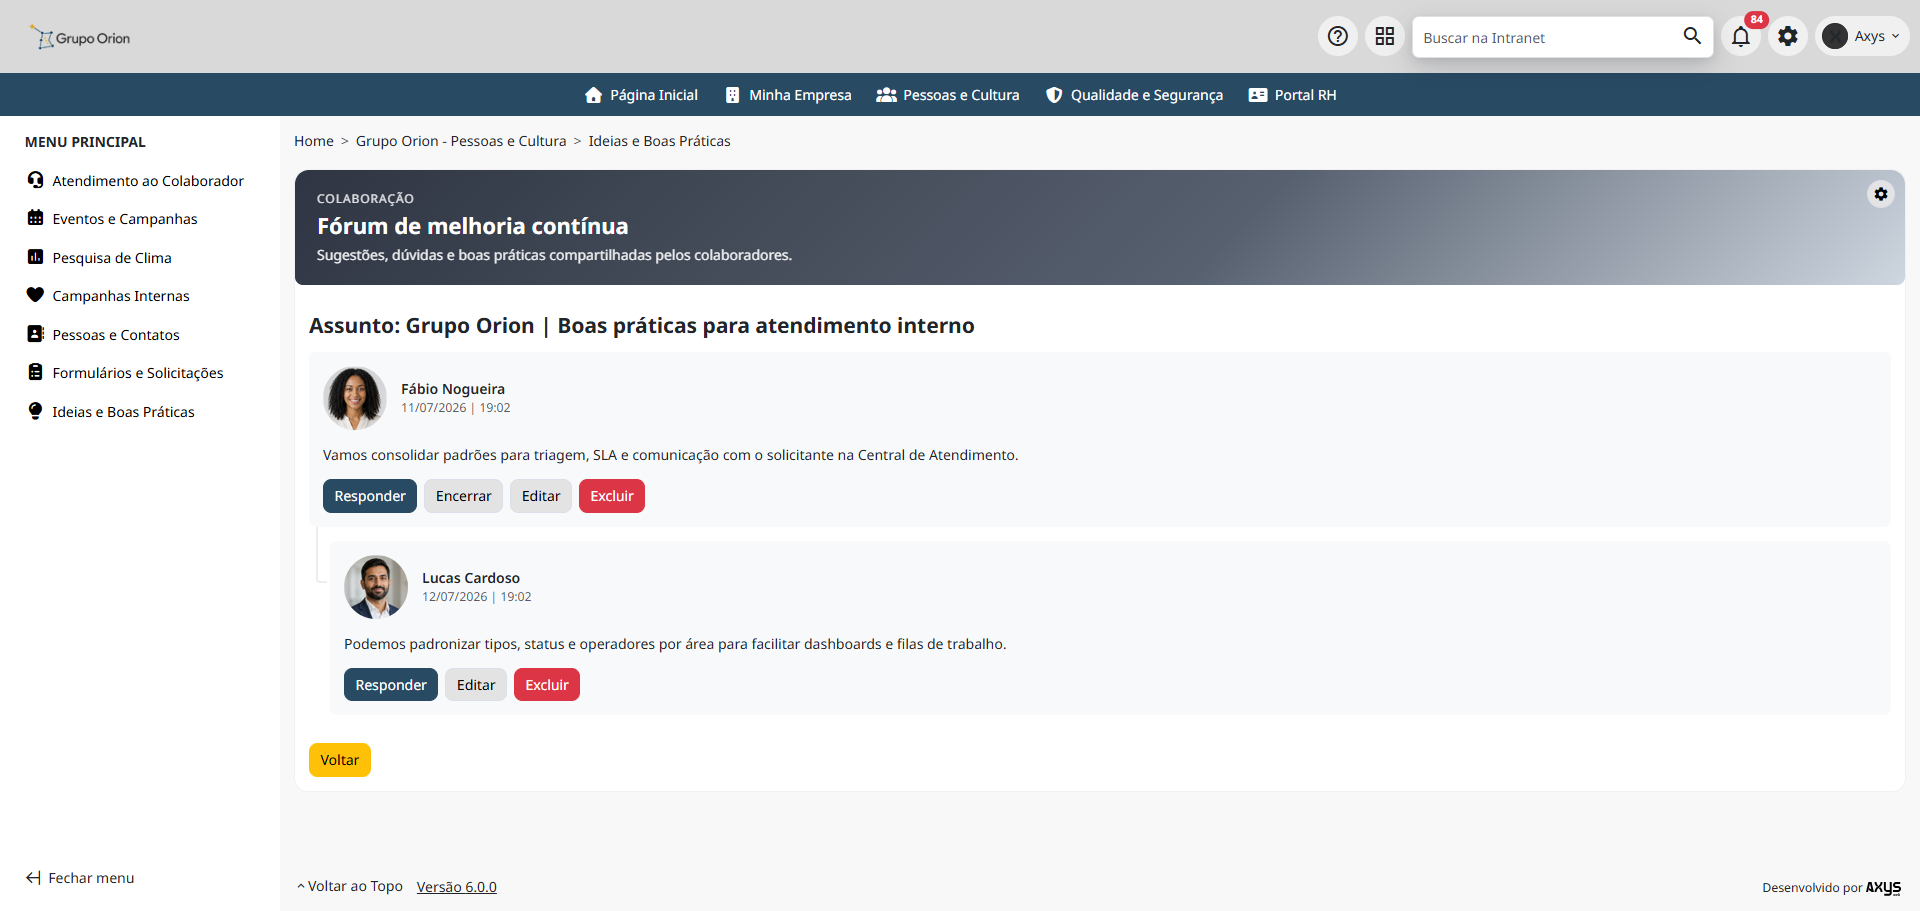Open Atendimento ao Colaborador in sidebar
Viewport: 1920px width, 911px height.
tap(148, 181)
